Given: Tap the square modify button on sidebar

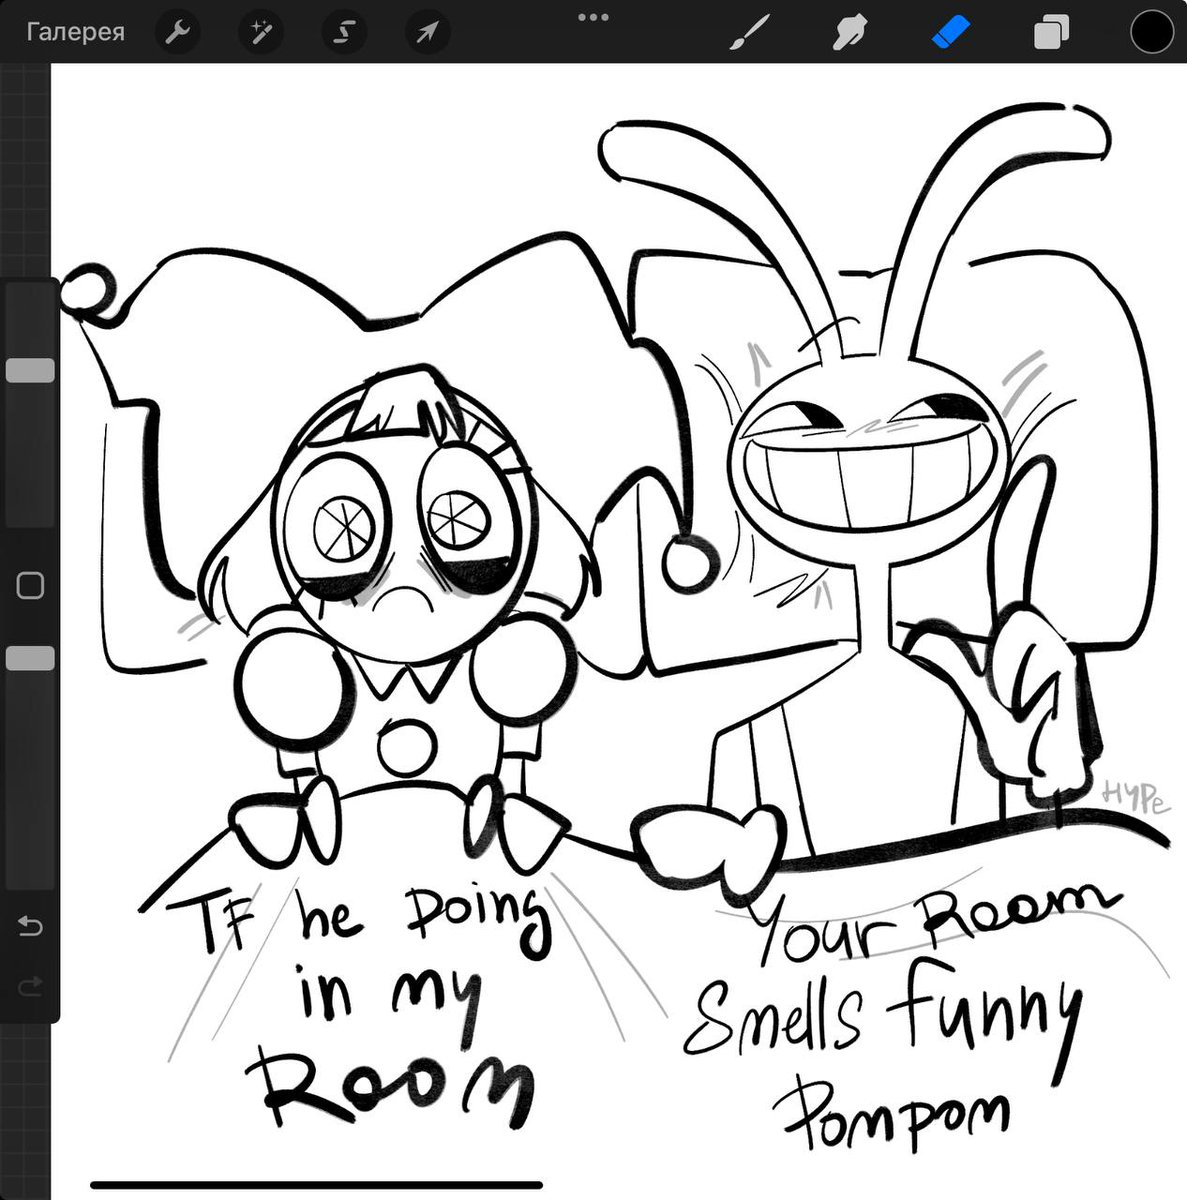Looking at the screenshot, I should 30,586.
